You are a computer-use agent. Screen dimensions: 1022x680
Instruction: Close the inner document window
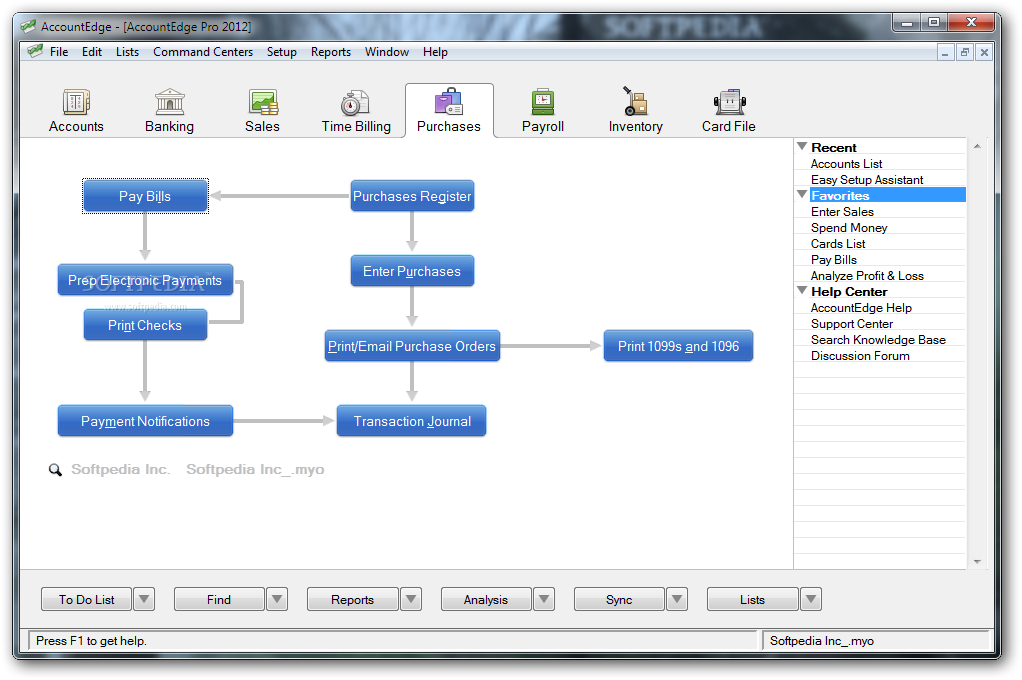tap(984, 52)
